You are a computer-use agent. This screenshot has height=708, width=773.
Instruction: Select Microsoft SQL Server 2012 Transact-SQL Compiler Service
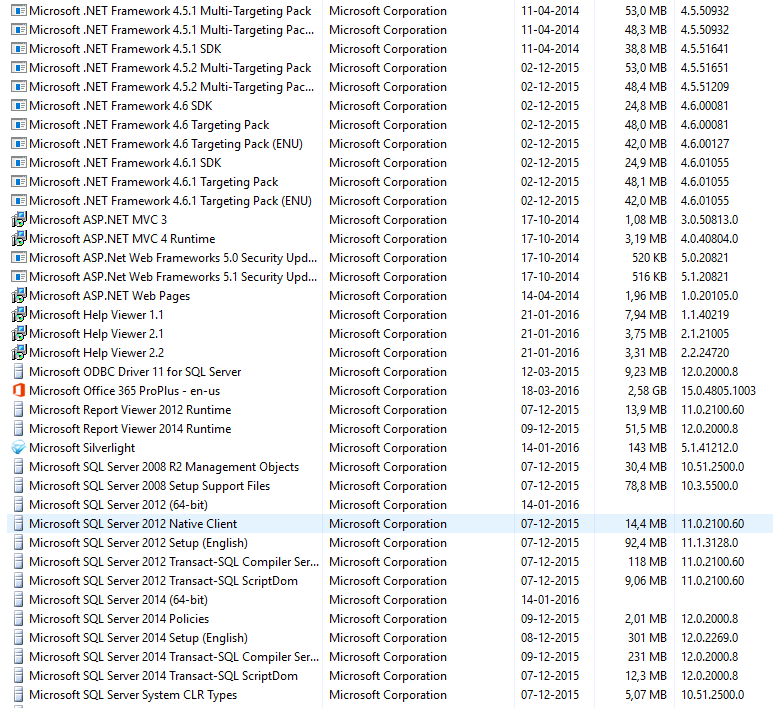tap(174, 562)
